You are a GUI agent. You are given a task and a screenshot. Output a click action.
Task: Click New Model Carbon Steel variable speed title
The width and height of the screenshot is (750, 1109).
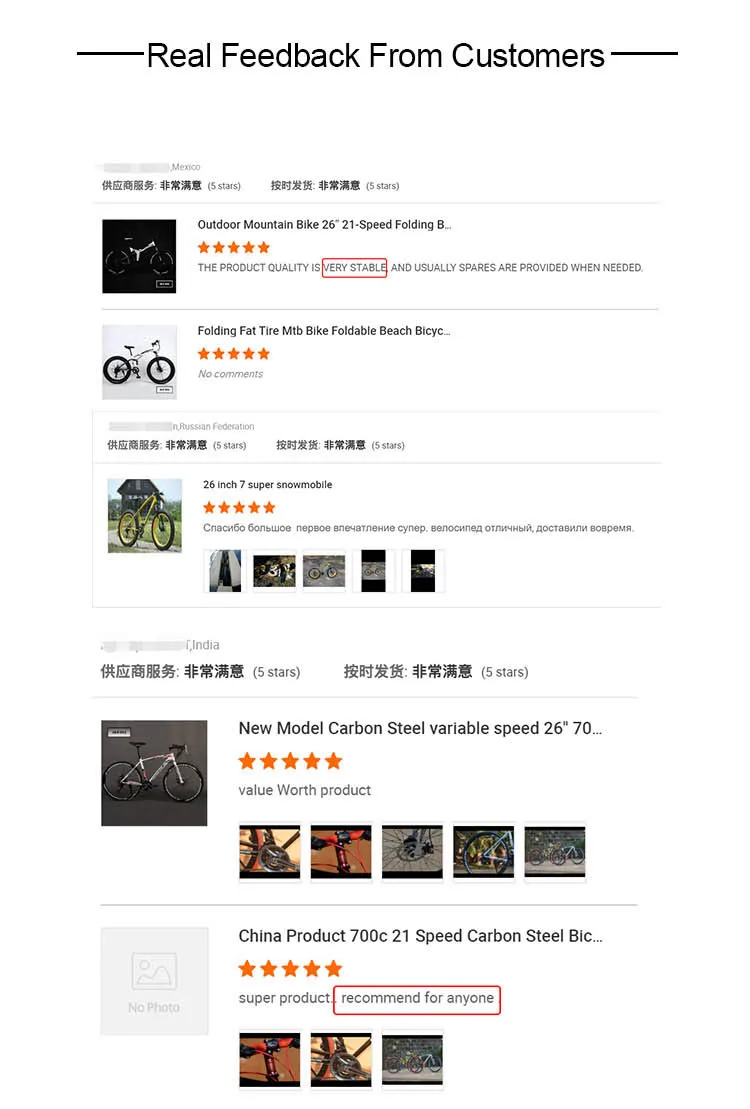(x=420, y=728)
